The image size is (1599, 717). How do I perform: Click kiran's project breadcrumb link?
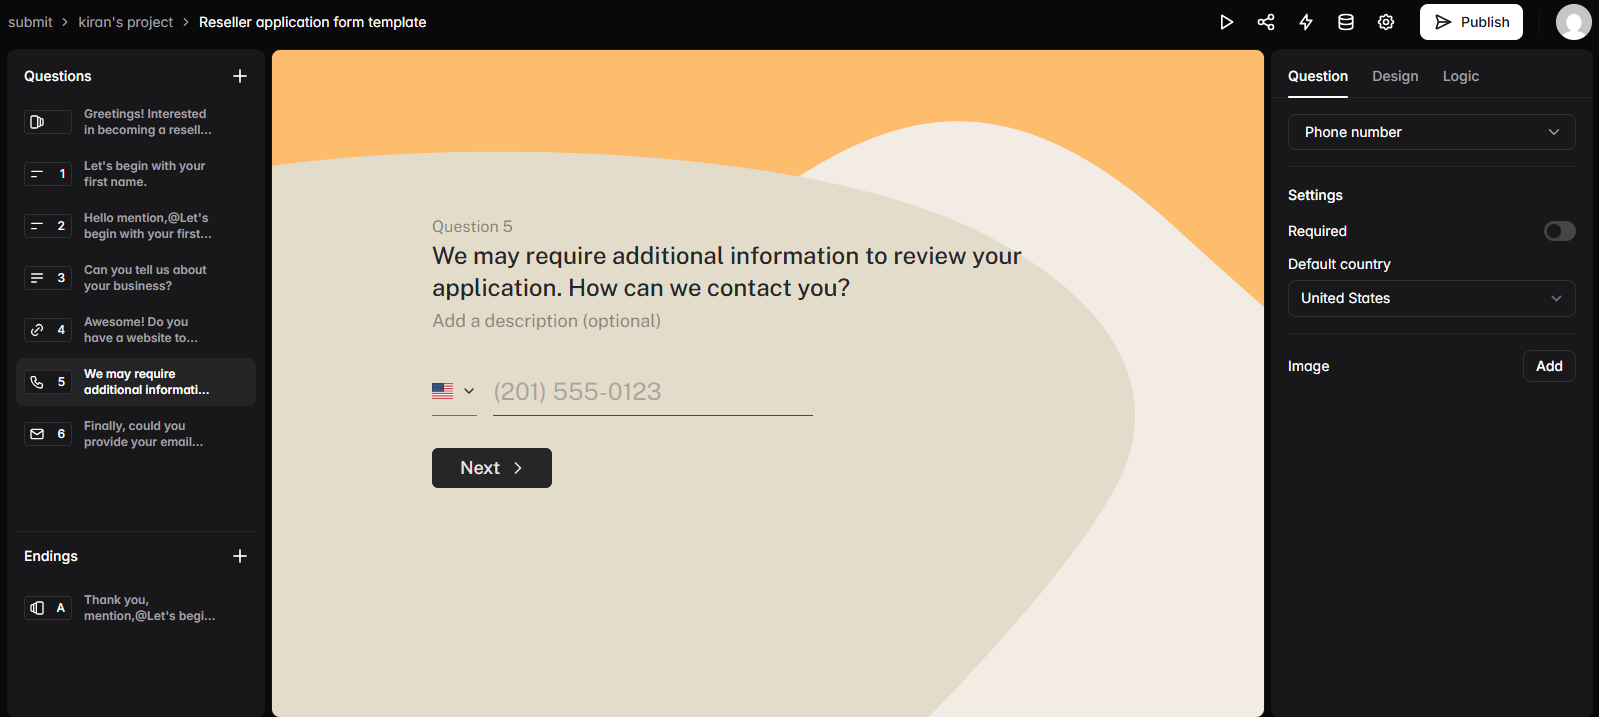pos(126,22)
